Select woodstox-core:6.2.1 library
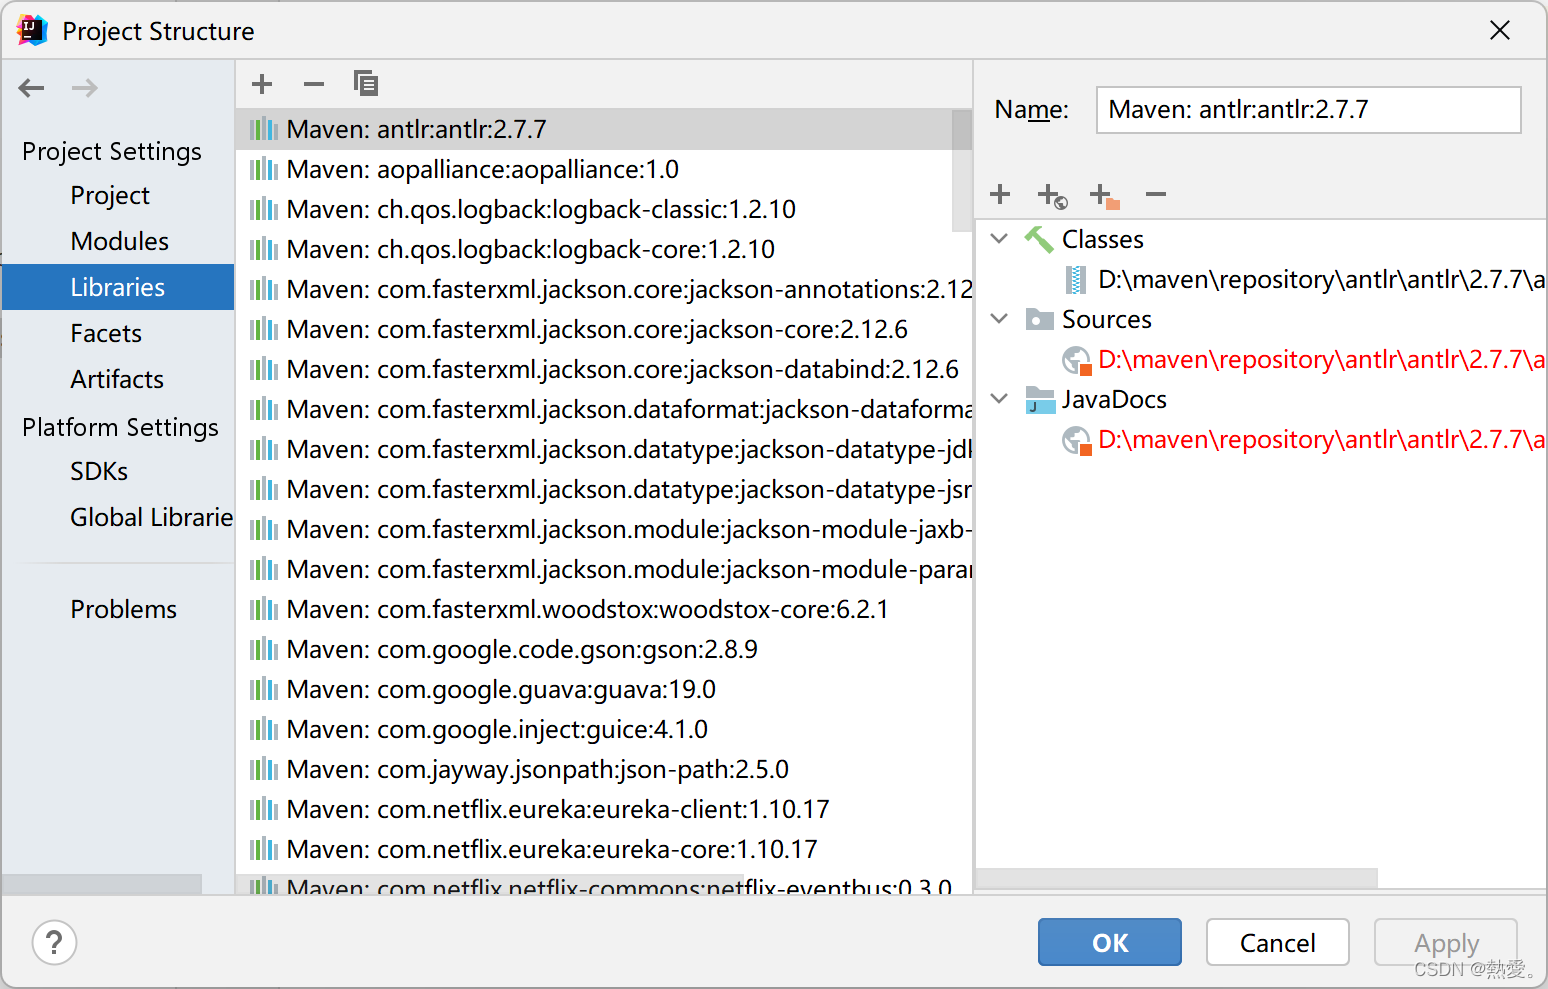 pos(604,609)
